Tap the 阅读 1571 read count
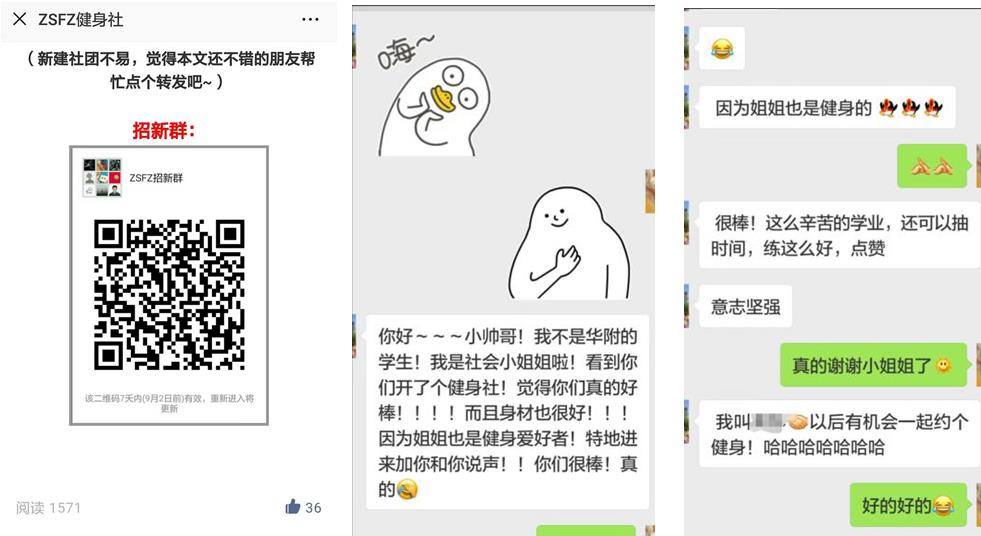 coord(48,507)
